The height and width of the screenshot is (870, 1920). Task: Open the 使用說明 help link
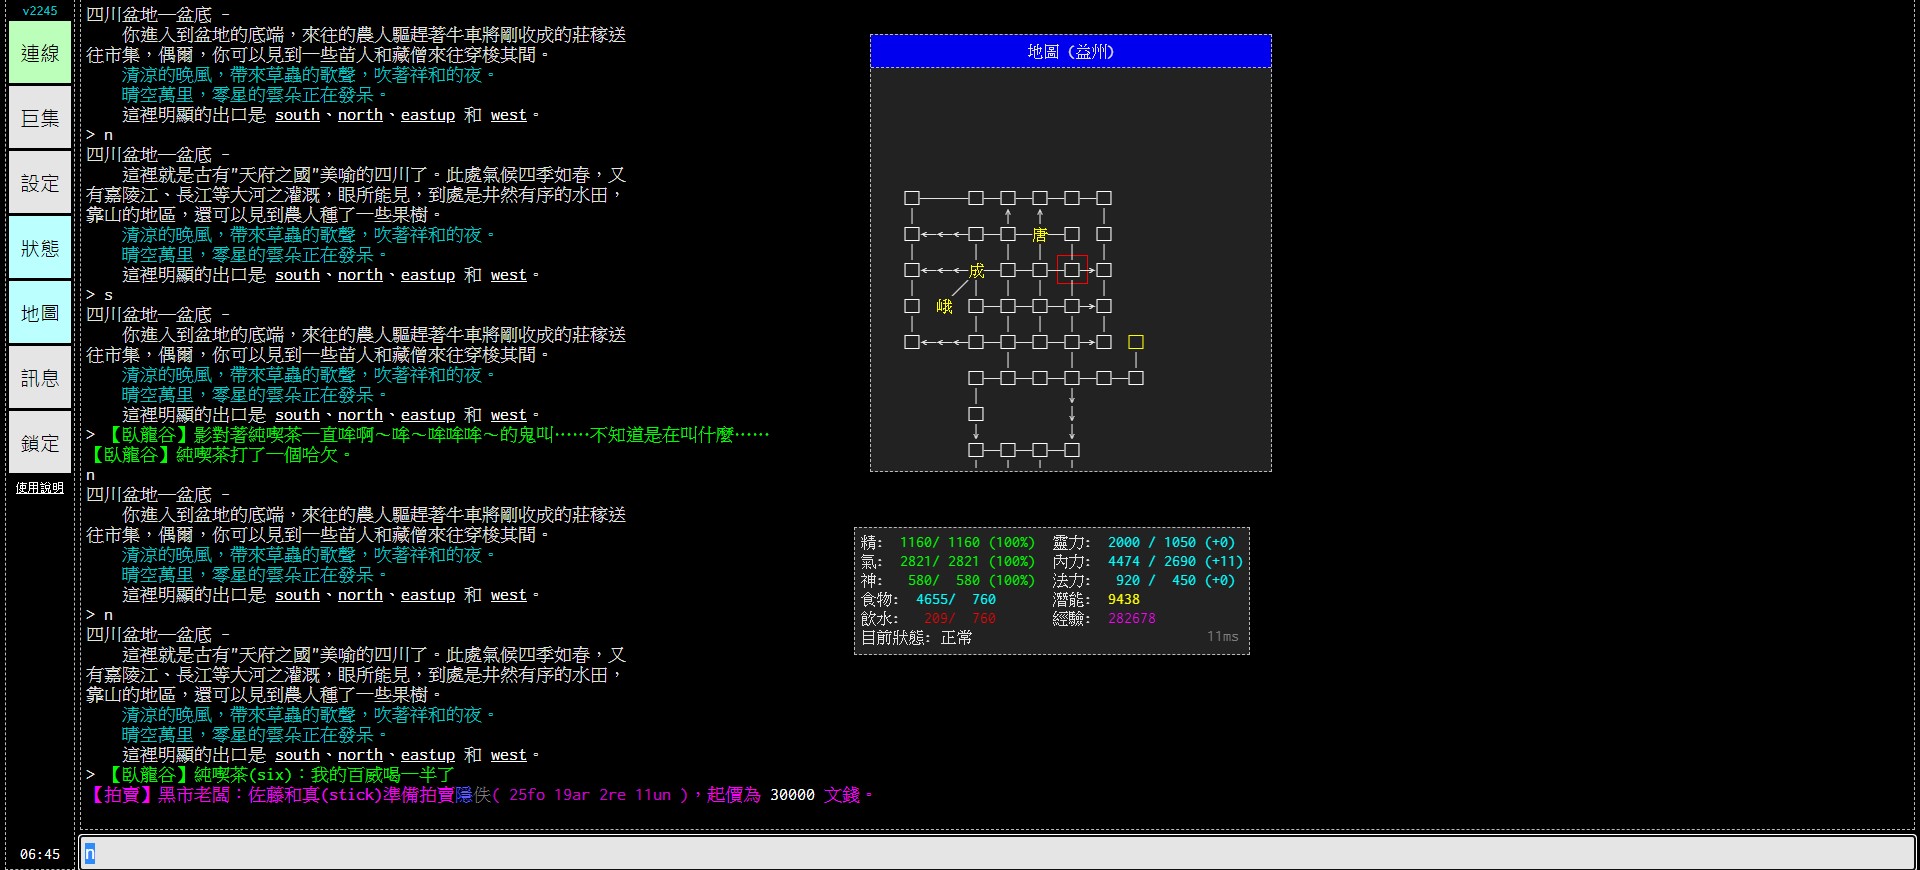pyautogui.click(x=40, y=488)
